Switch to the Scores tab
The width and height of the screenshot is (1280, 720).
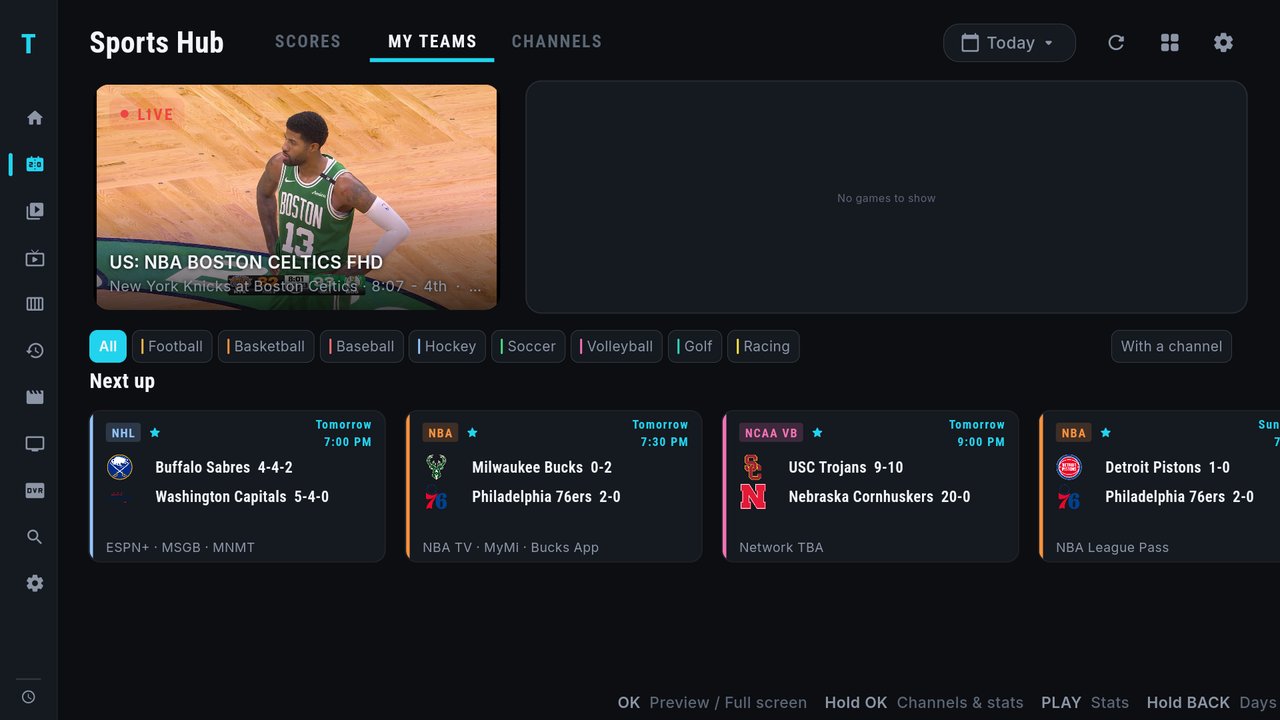pyautogui.click(x=308, y=42)
